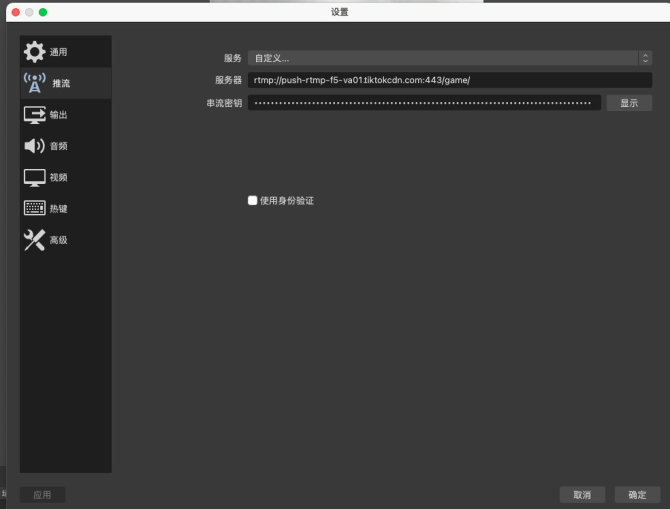This screenshot has height=509, width=670.
Task: Close the 设置 window with red button
Action: pyautogui.click(x=16, y=12)
